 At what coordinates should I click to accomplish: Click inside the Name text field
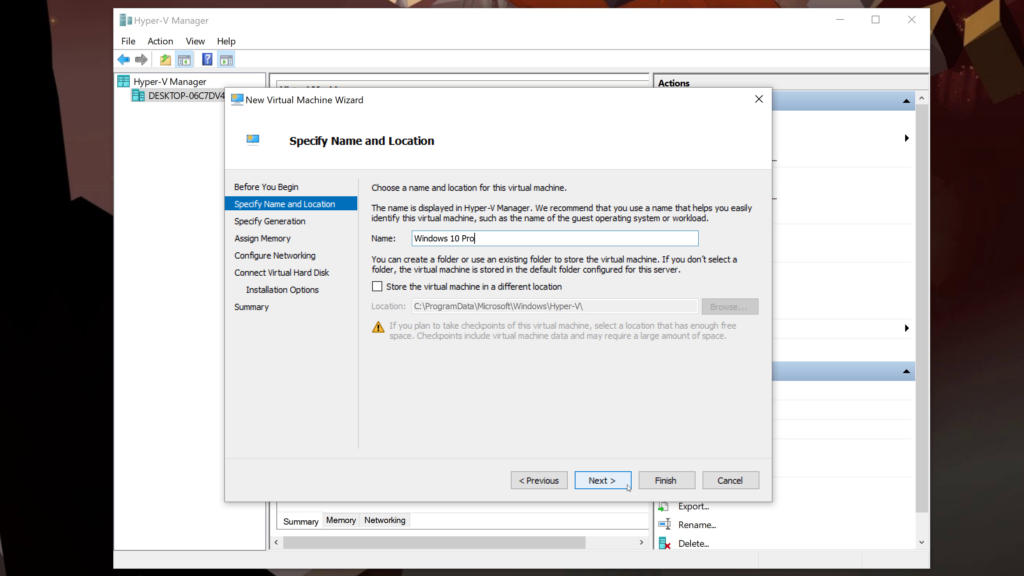(x=554, y=238)
